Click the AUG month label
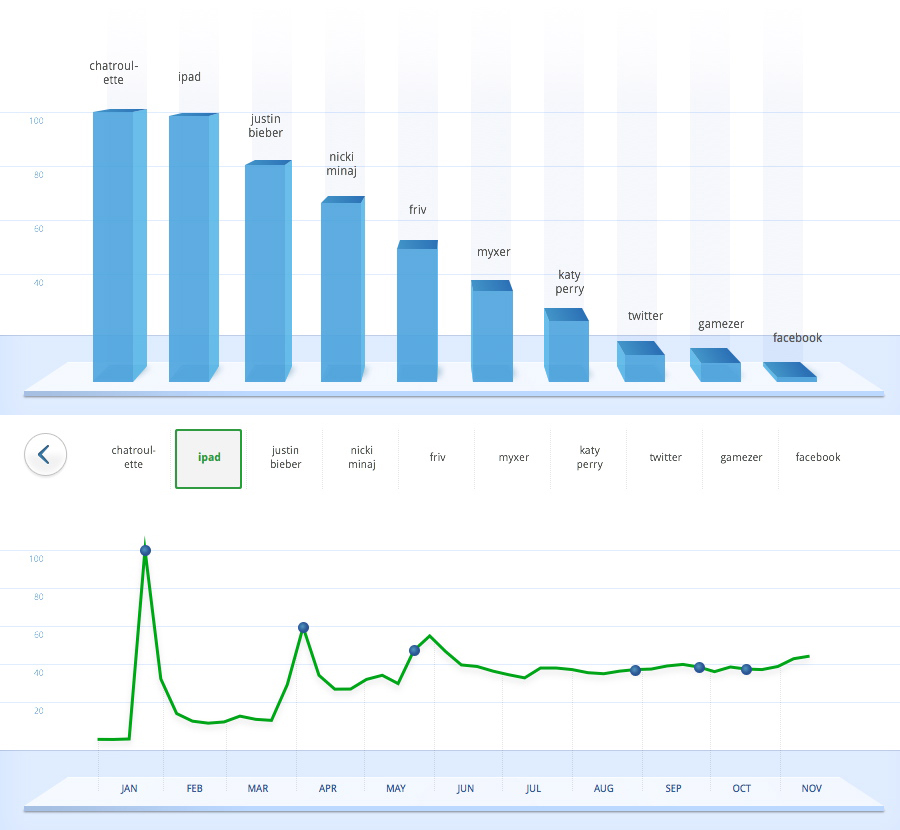Image resolution: width=900 pixels, height=830 pixels. pyautogui.click(x=604, y=788)
